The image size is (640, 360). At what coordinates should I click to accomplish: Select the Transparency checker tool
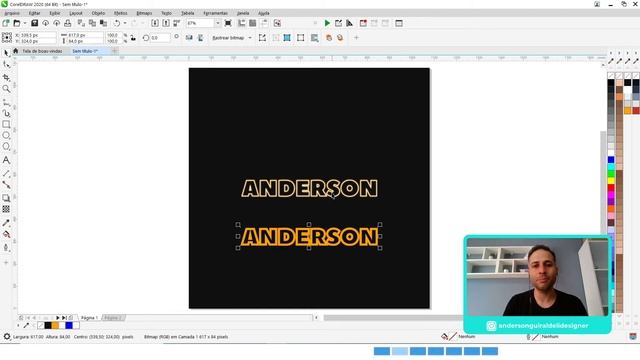click(x=6, y=209)
